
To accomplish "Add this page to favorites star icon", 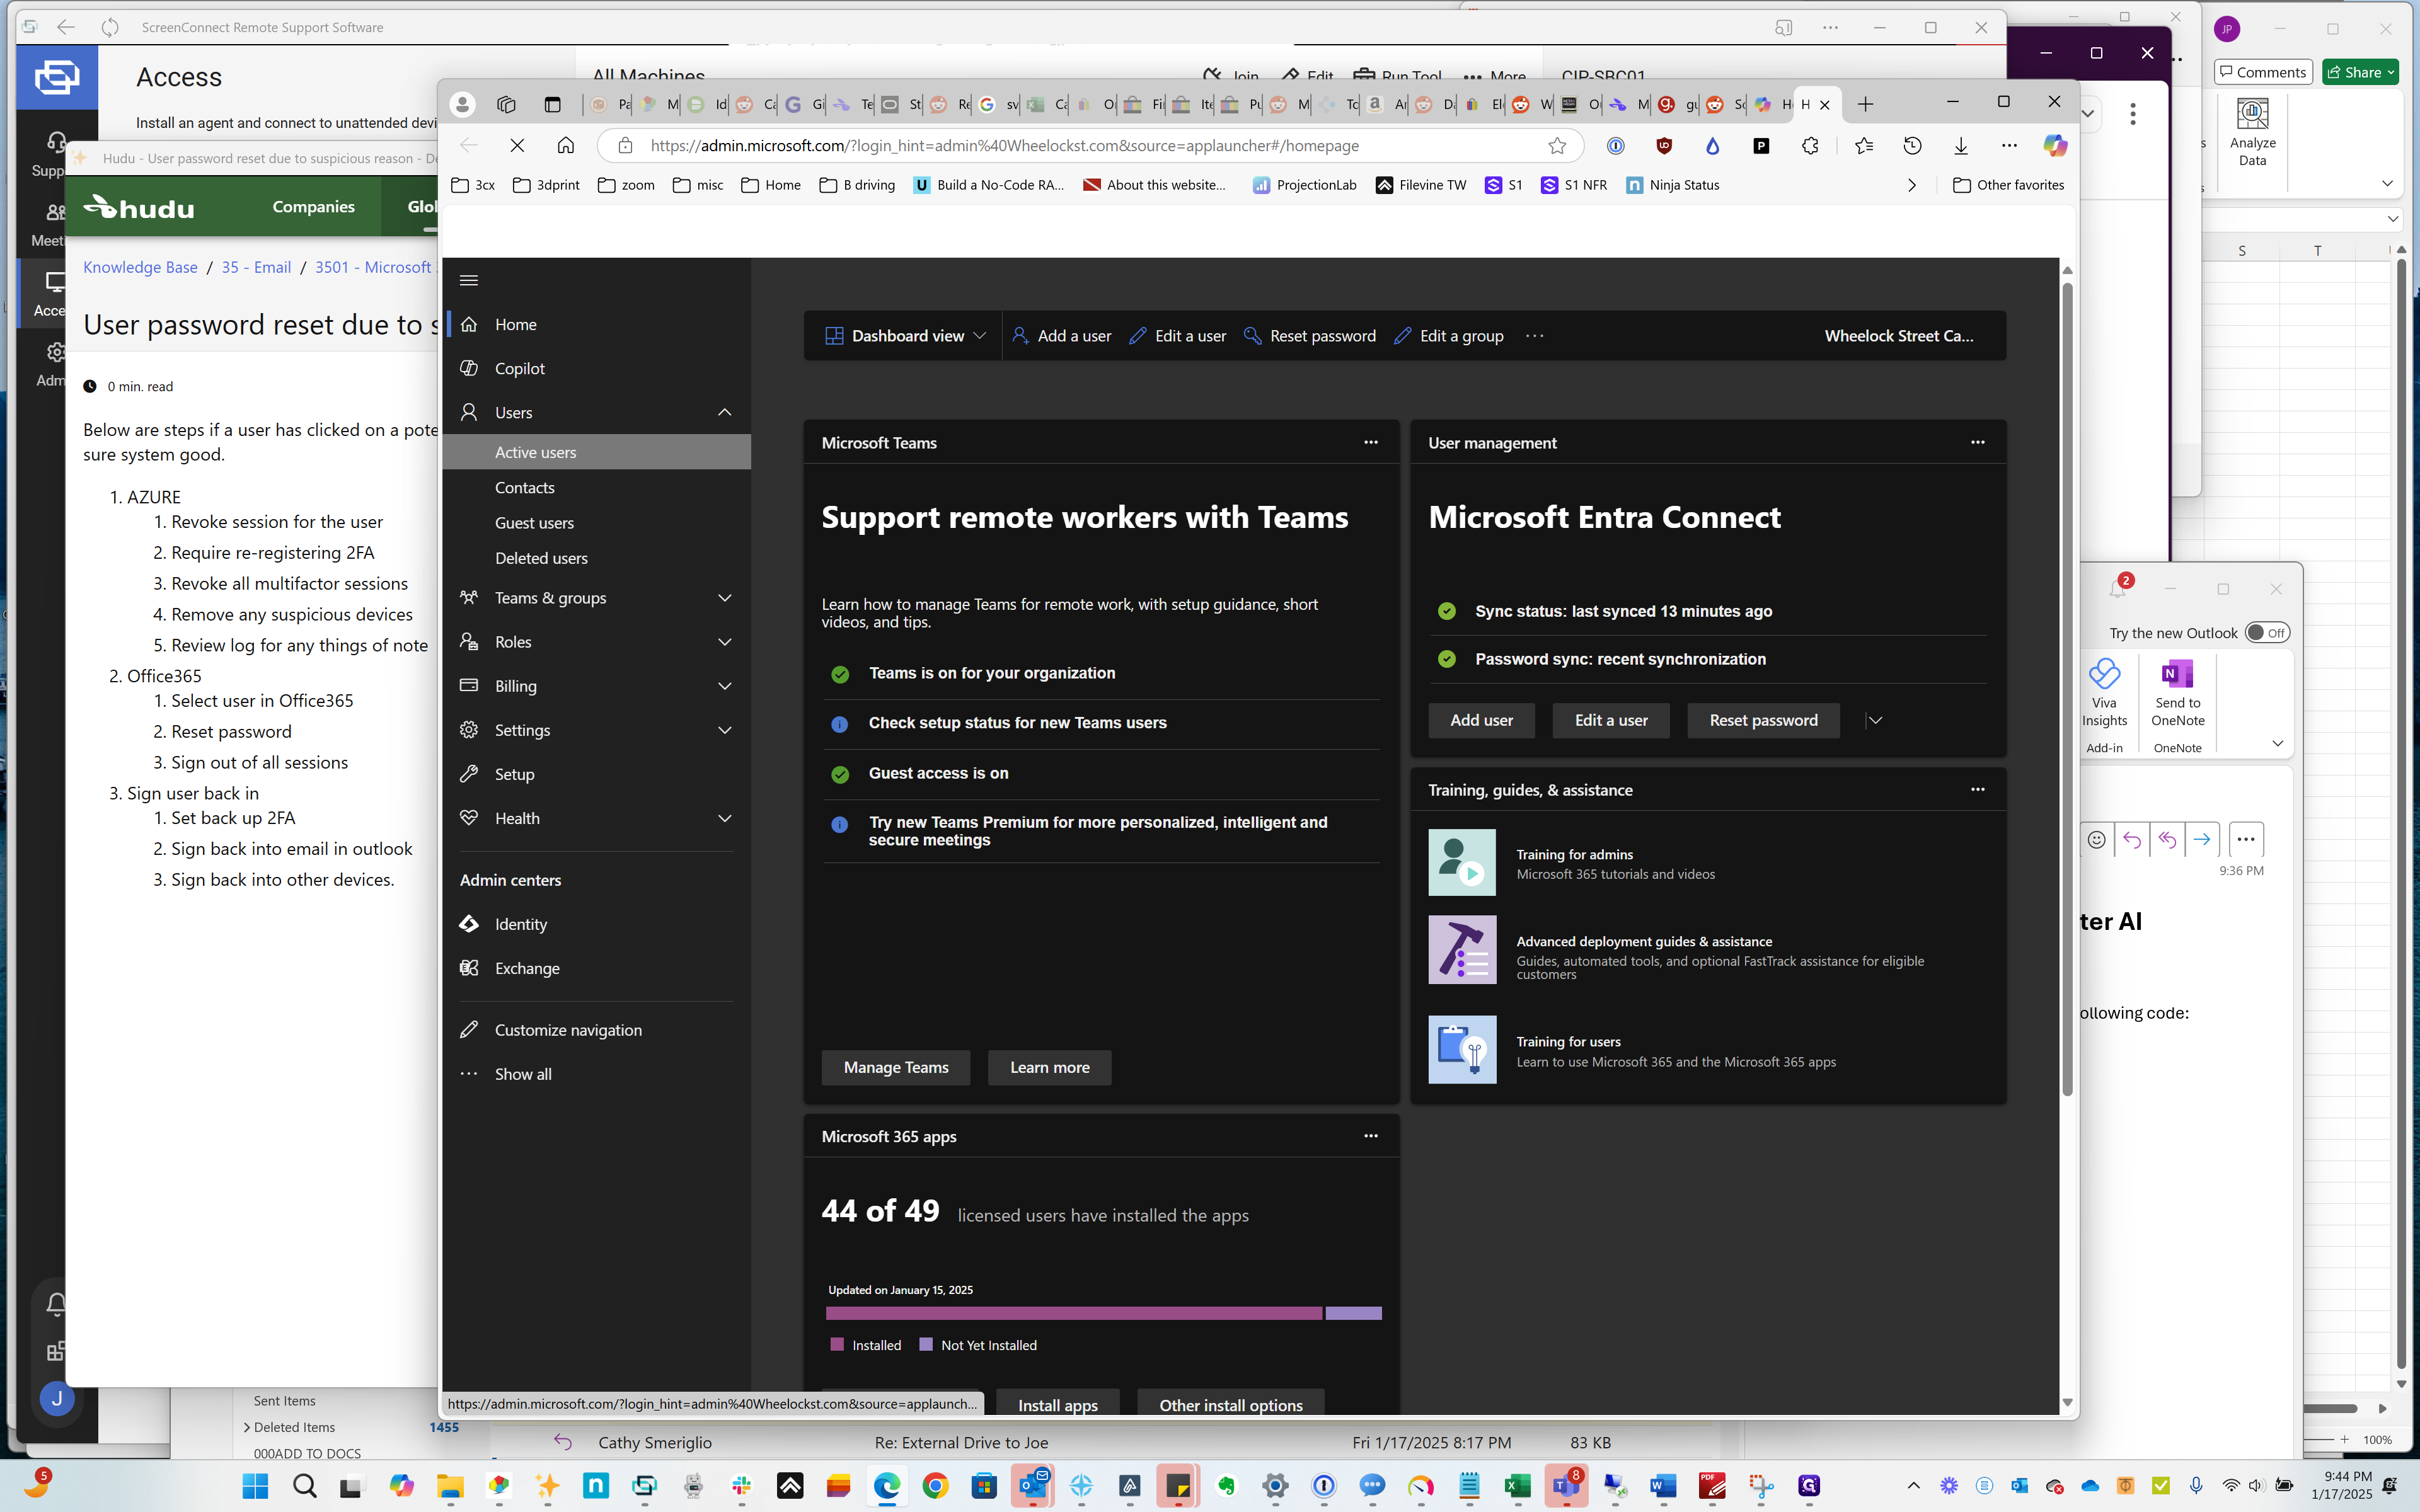I will pos(1557,146).
